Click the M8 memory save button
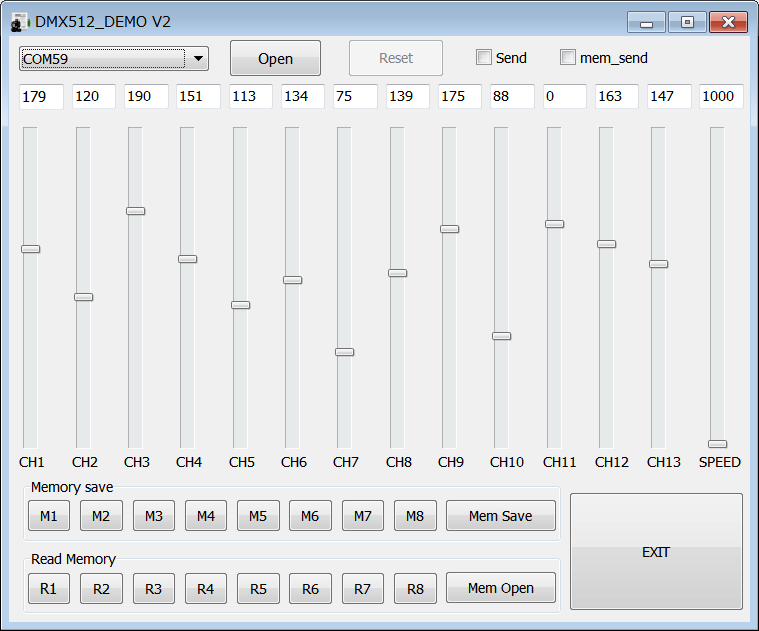 (x=415, y=516)
